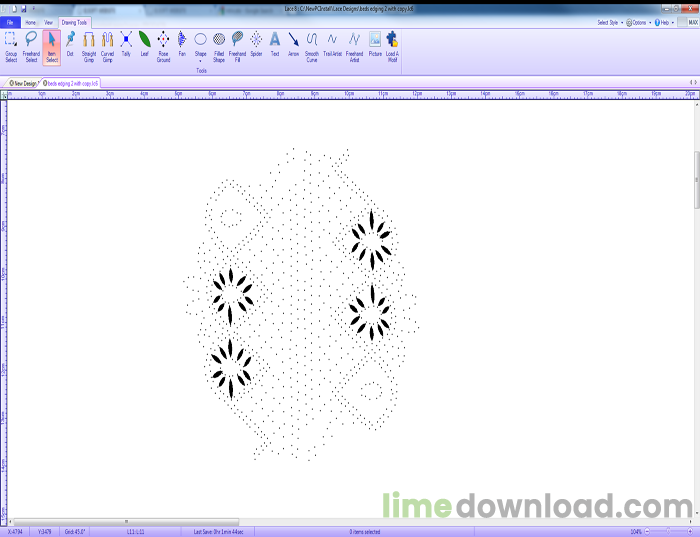
Task: Open the Select Style dropdown
Action: tap(610, 22)
